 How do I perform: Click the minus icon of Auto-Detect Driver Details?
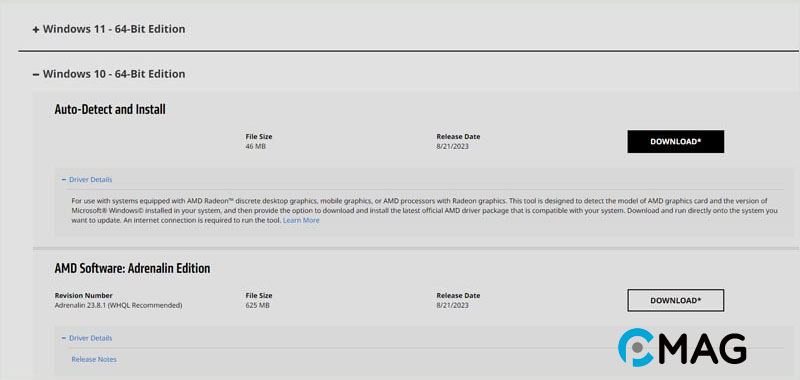click(64, 180)
